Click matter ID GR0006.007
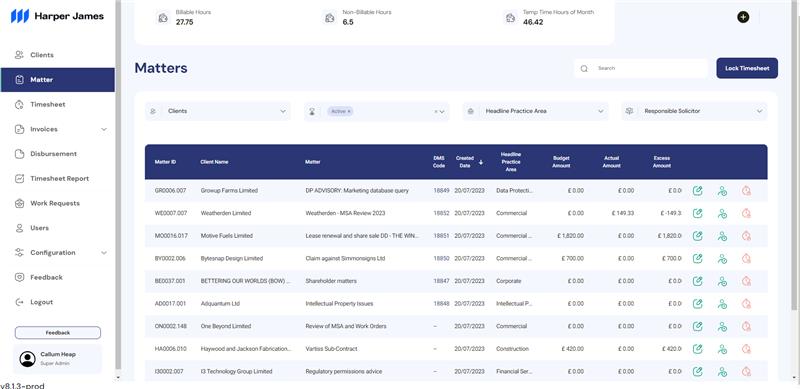Viewport: 800px width, 389px height. (170, 191)
